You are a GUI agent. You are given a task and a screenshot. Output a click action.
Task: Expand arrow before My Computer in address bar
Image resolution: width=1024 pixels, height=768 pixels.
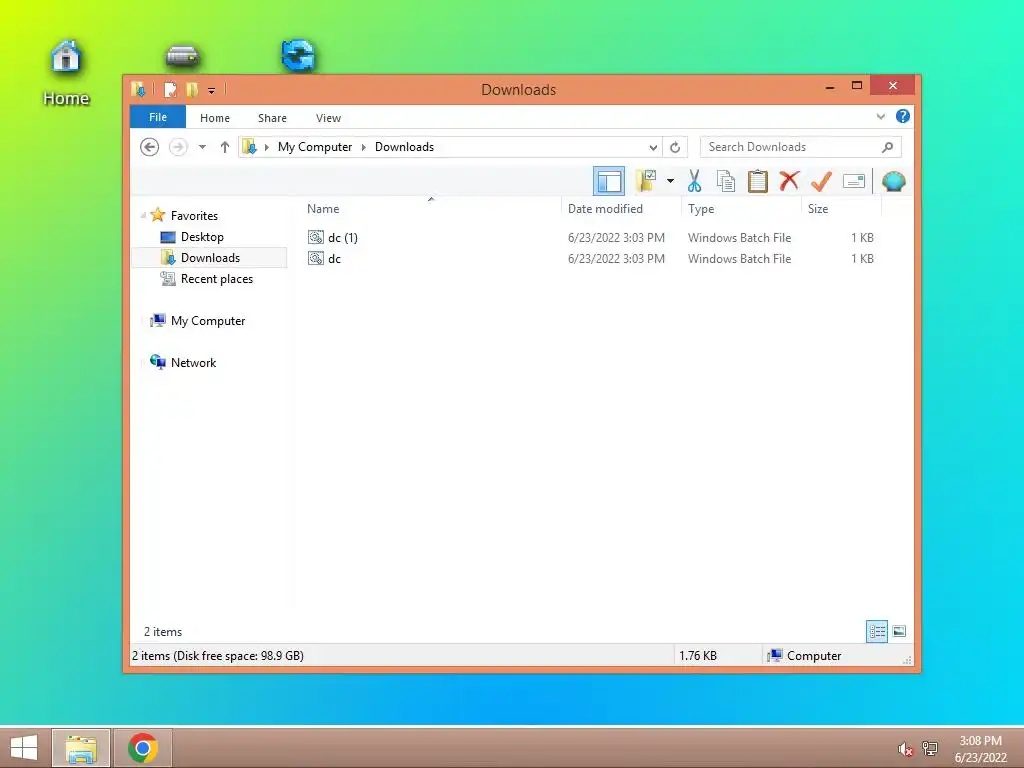pos(266,147)
